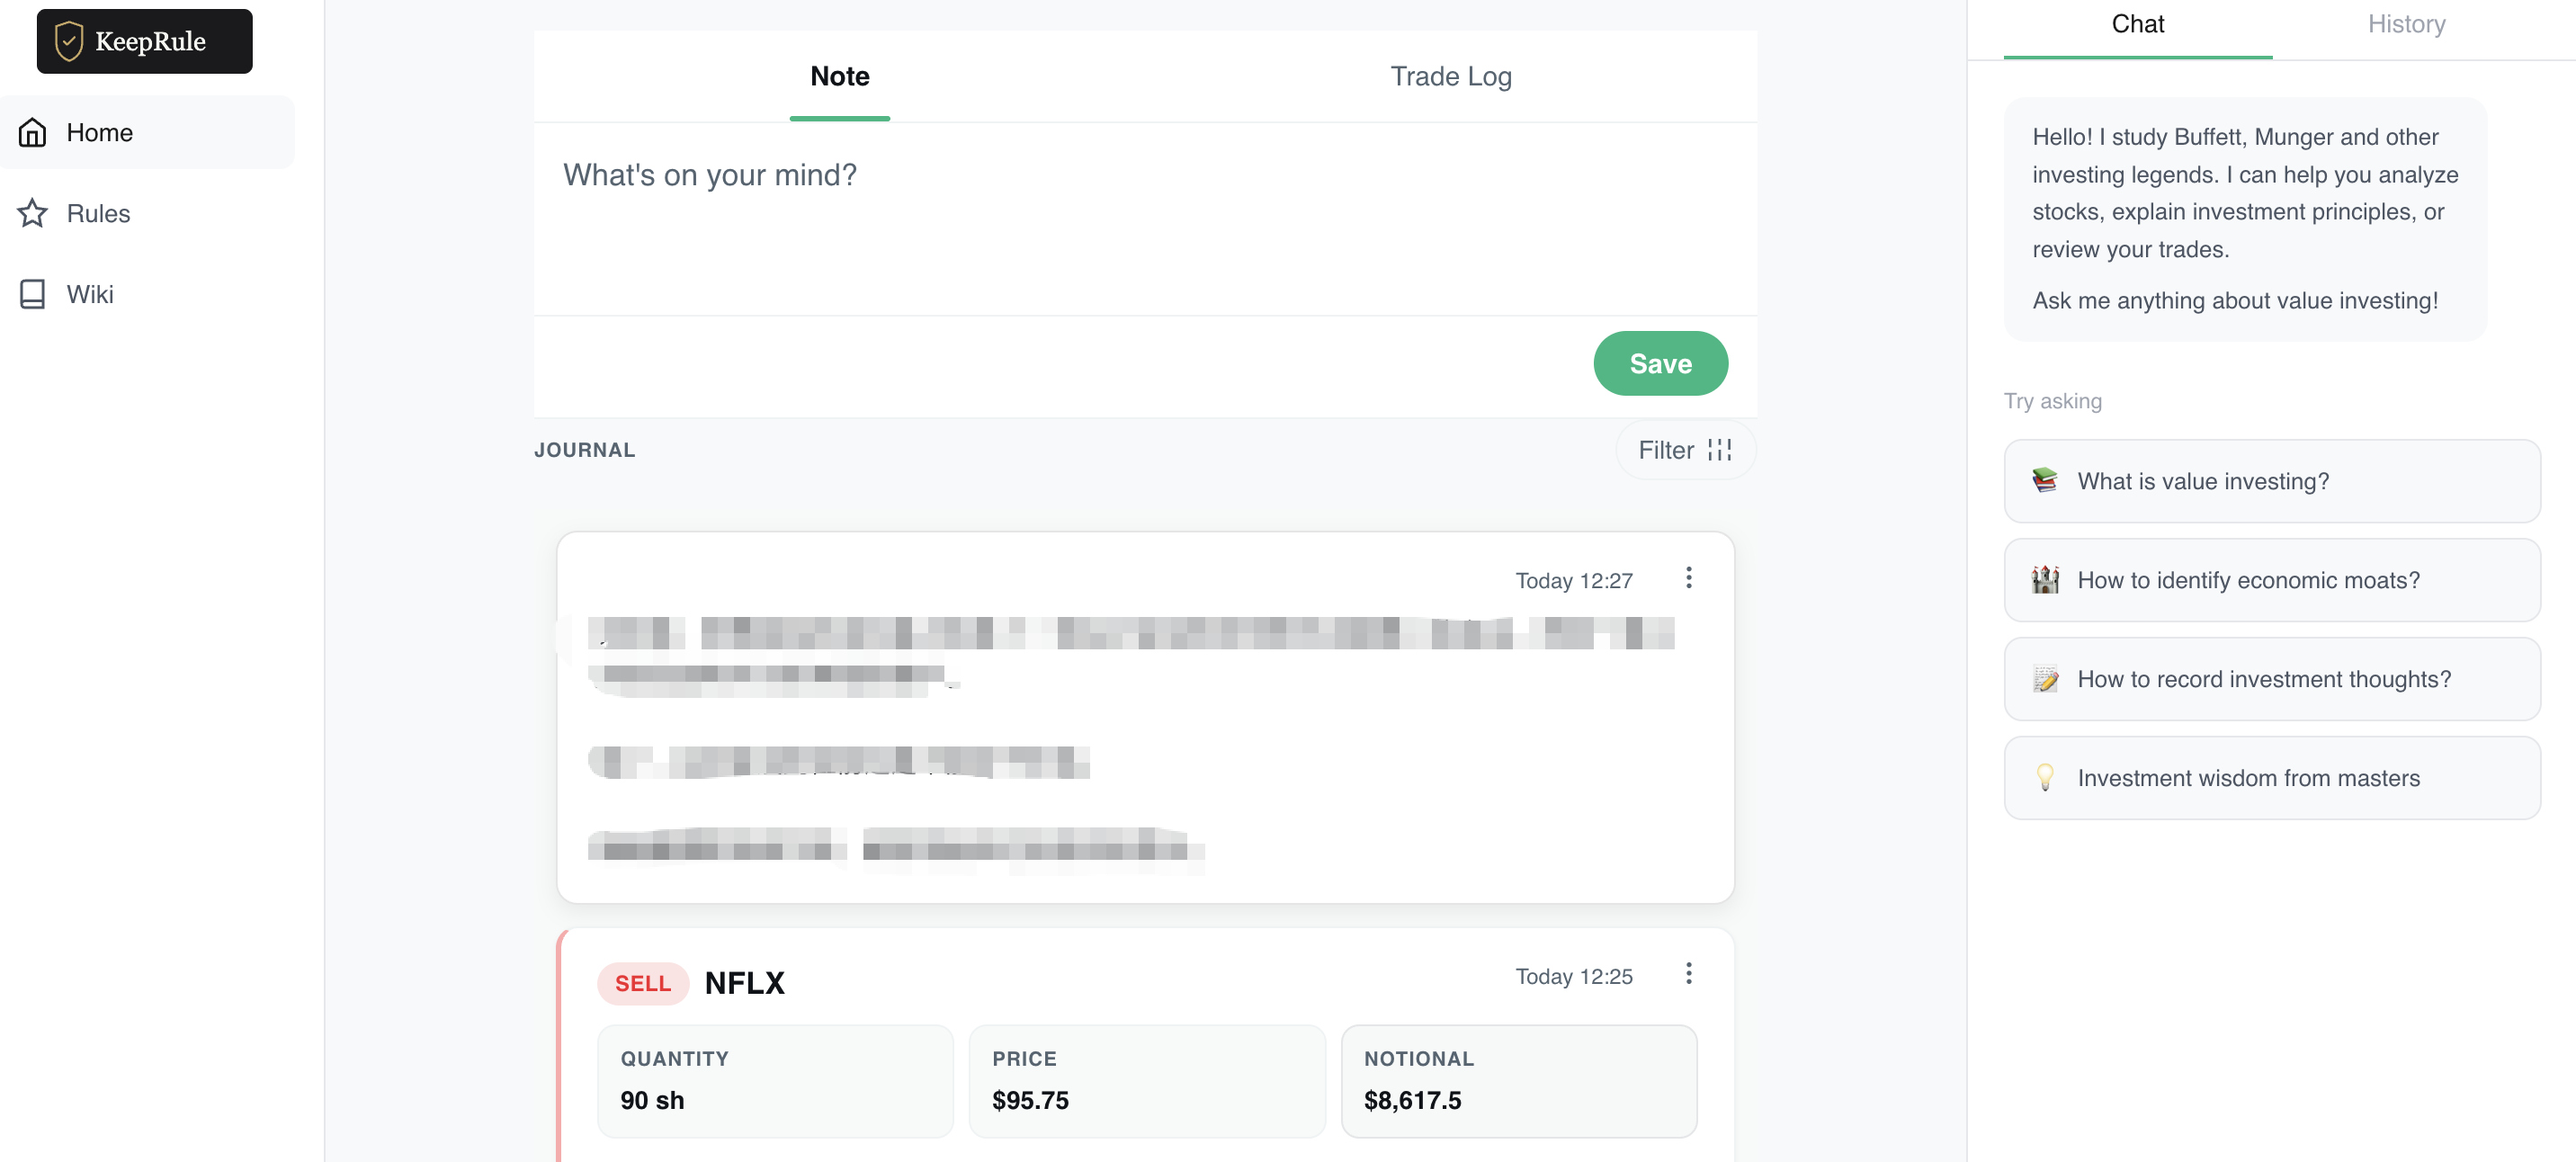Open the books icon on value investing prompt
This screenshot has height=1162, width=2576.
tap(2045, 481)
